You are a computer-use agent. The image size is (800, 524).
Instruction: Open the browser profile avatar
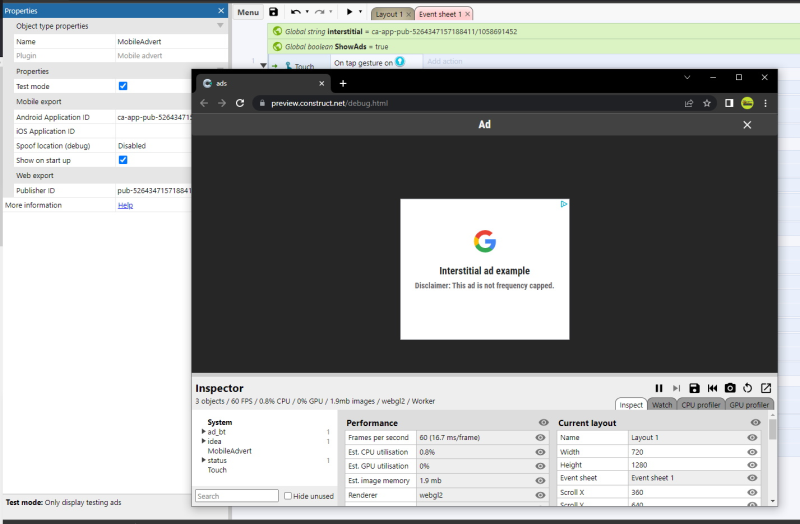point(747,103)
